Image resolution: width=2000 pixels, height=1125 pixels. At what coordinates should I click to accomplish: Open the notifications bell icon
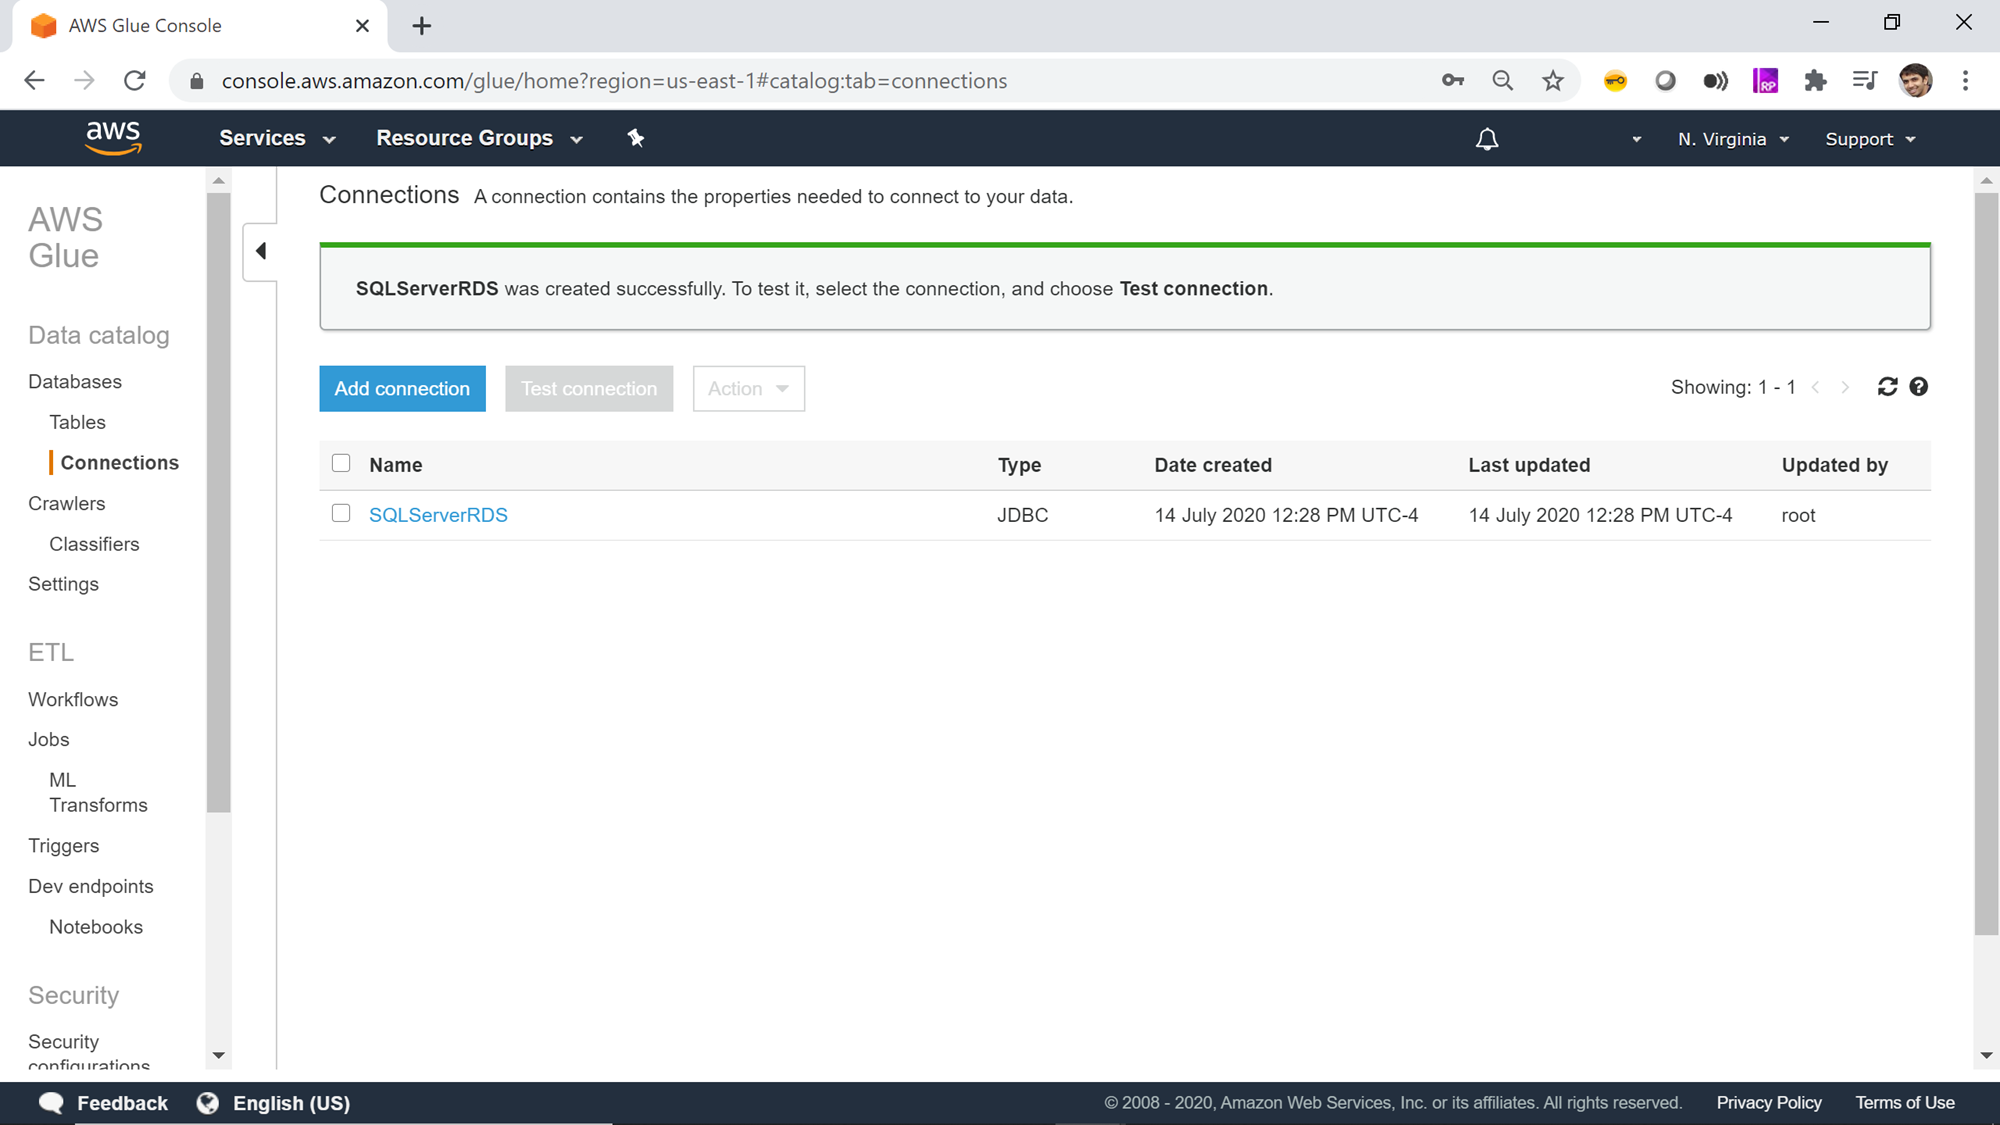(1487, 139)
